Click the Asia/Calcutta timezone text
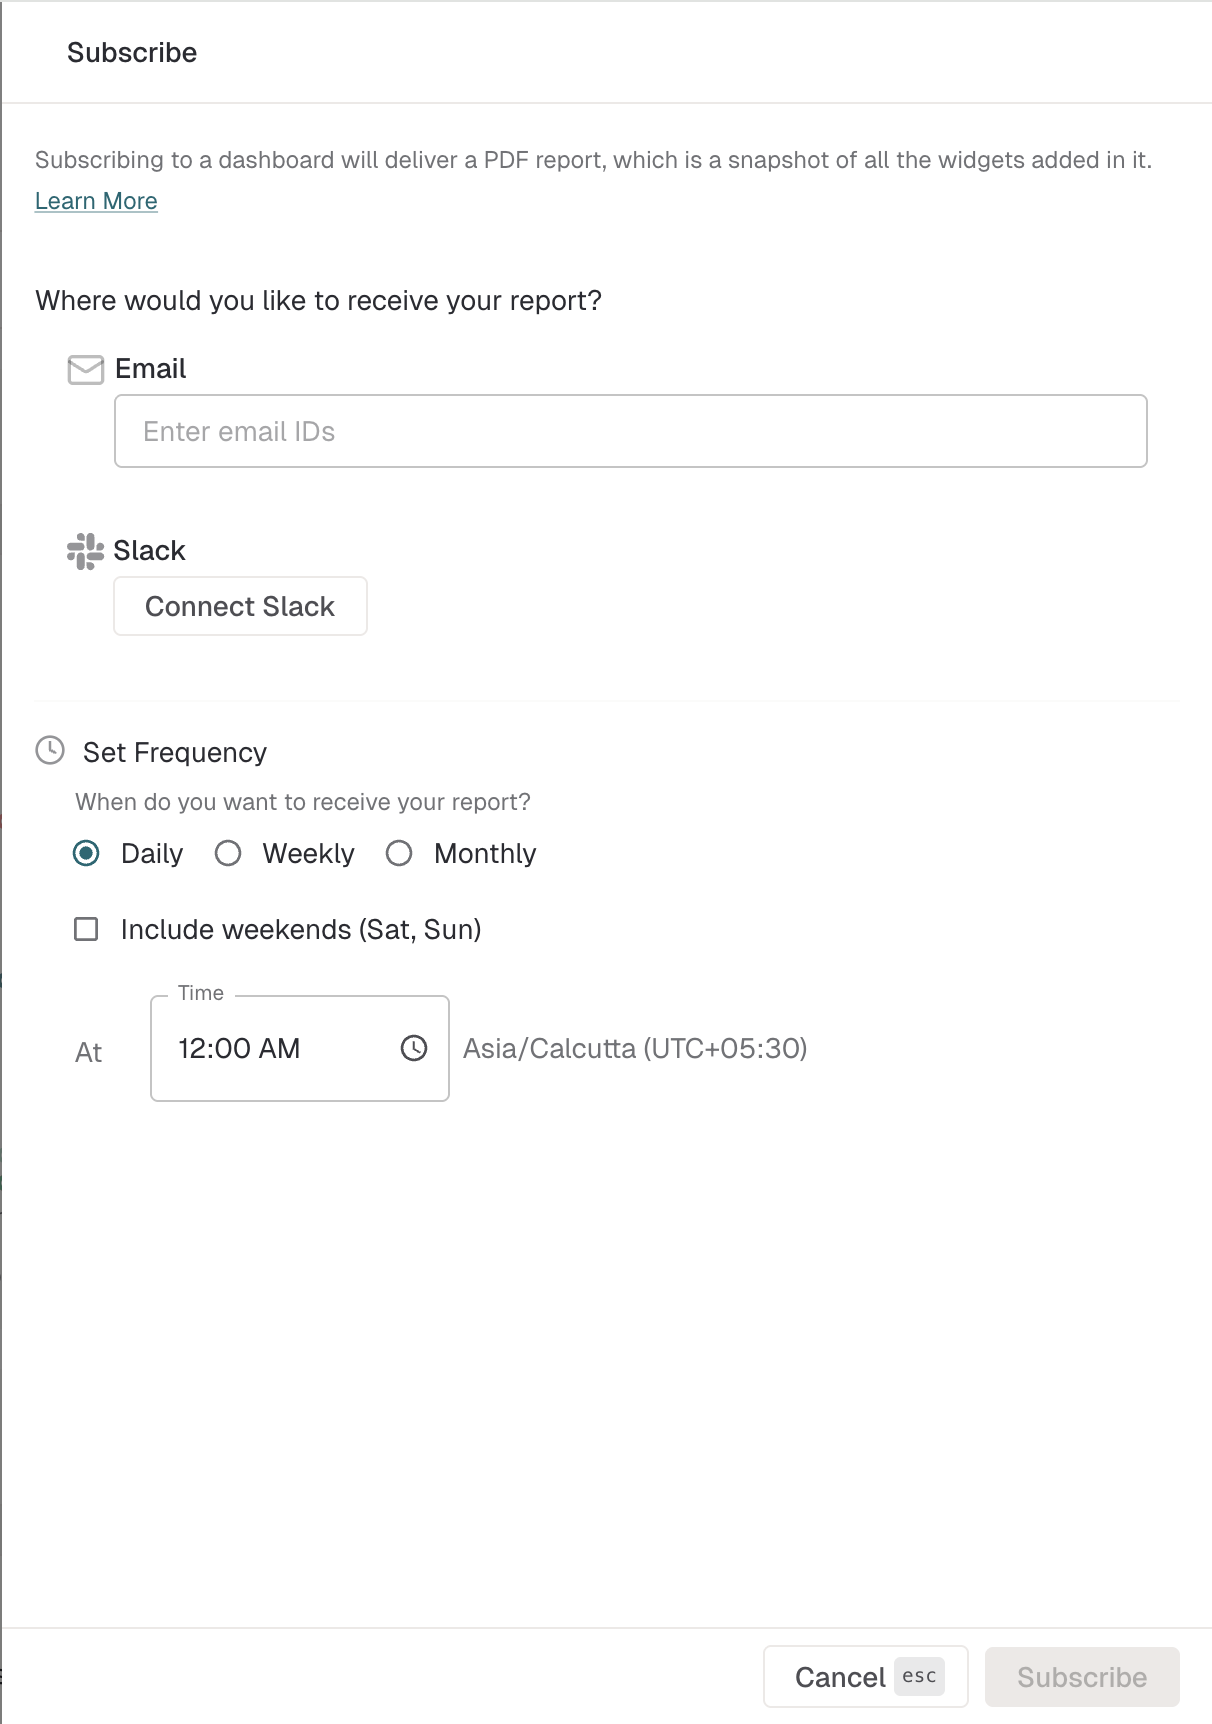The height and width of the screenshot is (1724, 1212). [x=635, y=1048]
